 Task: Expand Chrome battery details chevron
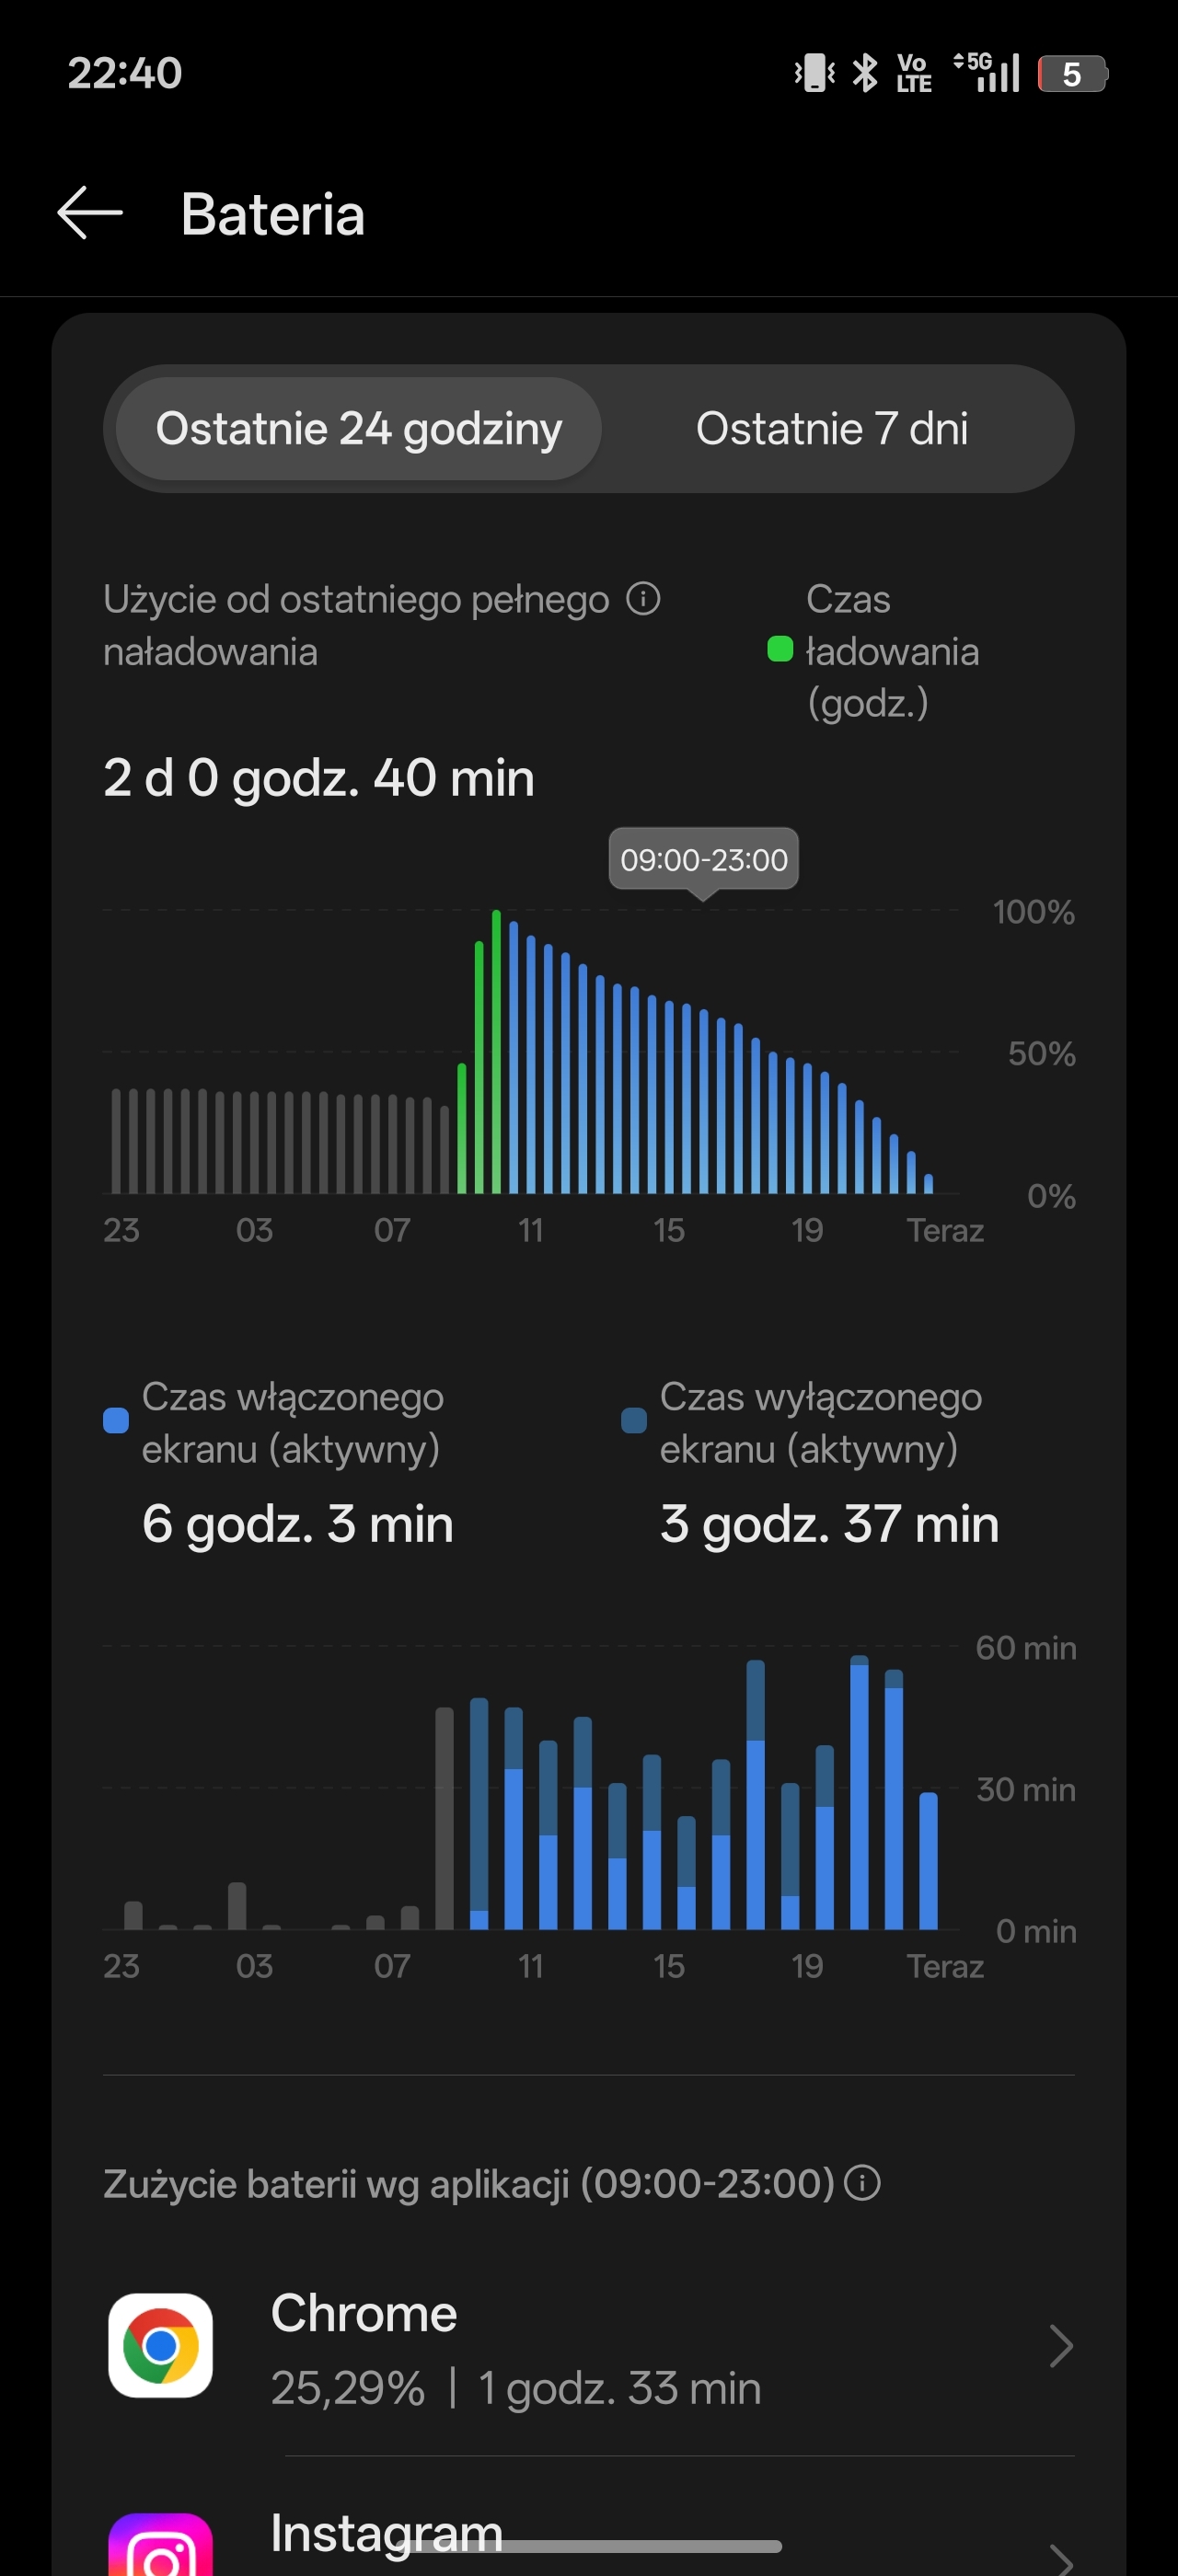point(1061,2346)
